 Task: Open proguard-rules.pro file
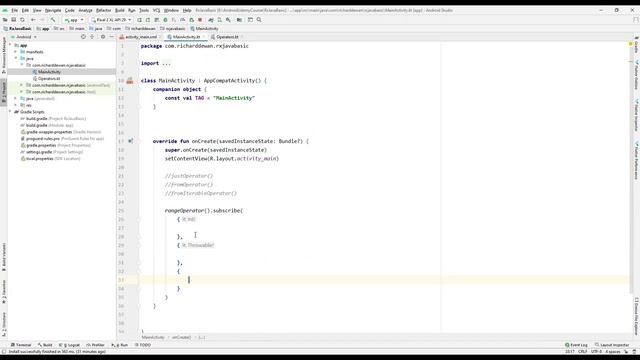[62, 138]
